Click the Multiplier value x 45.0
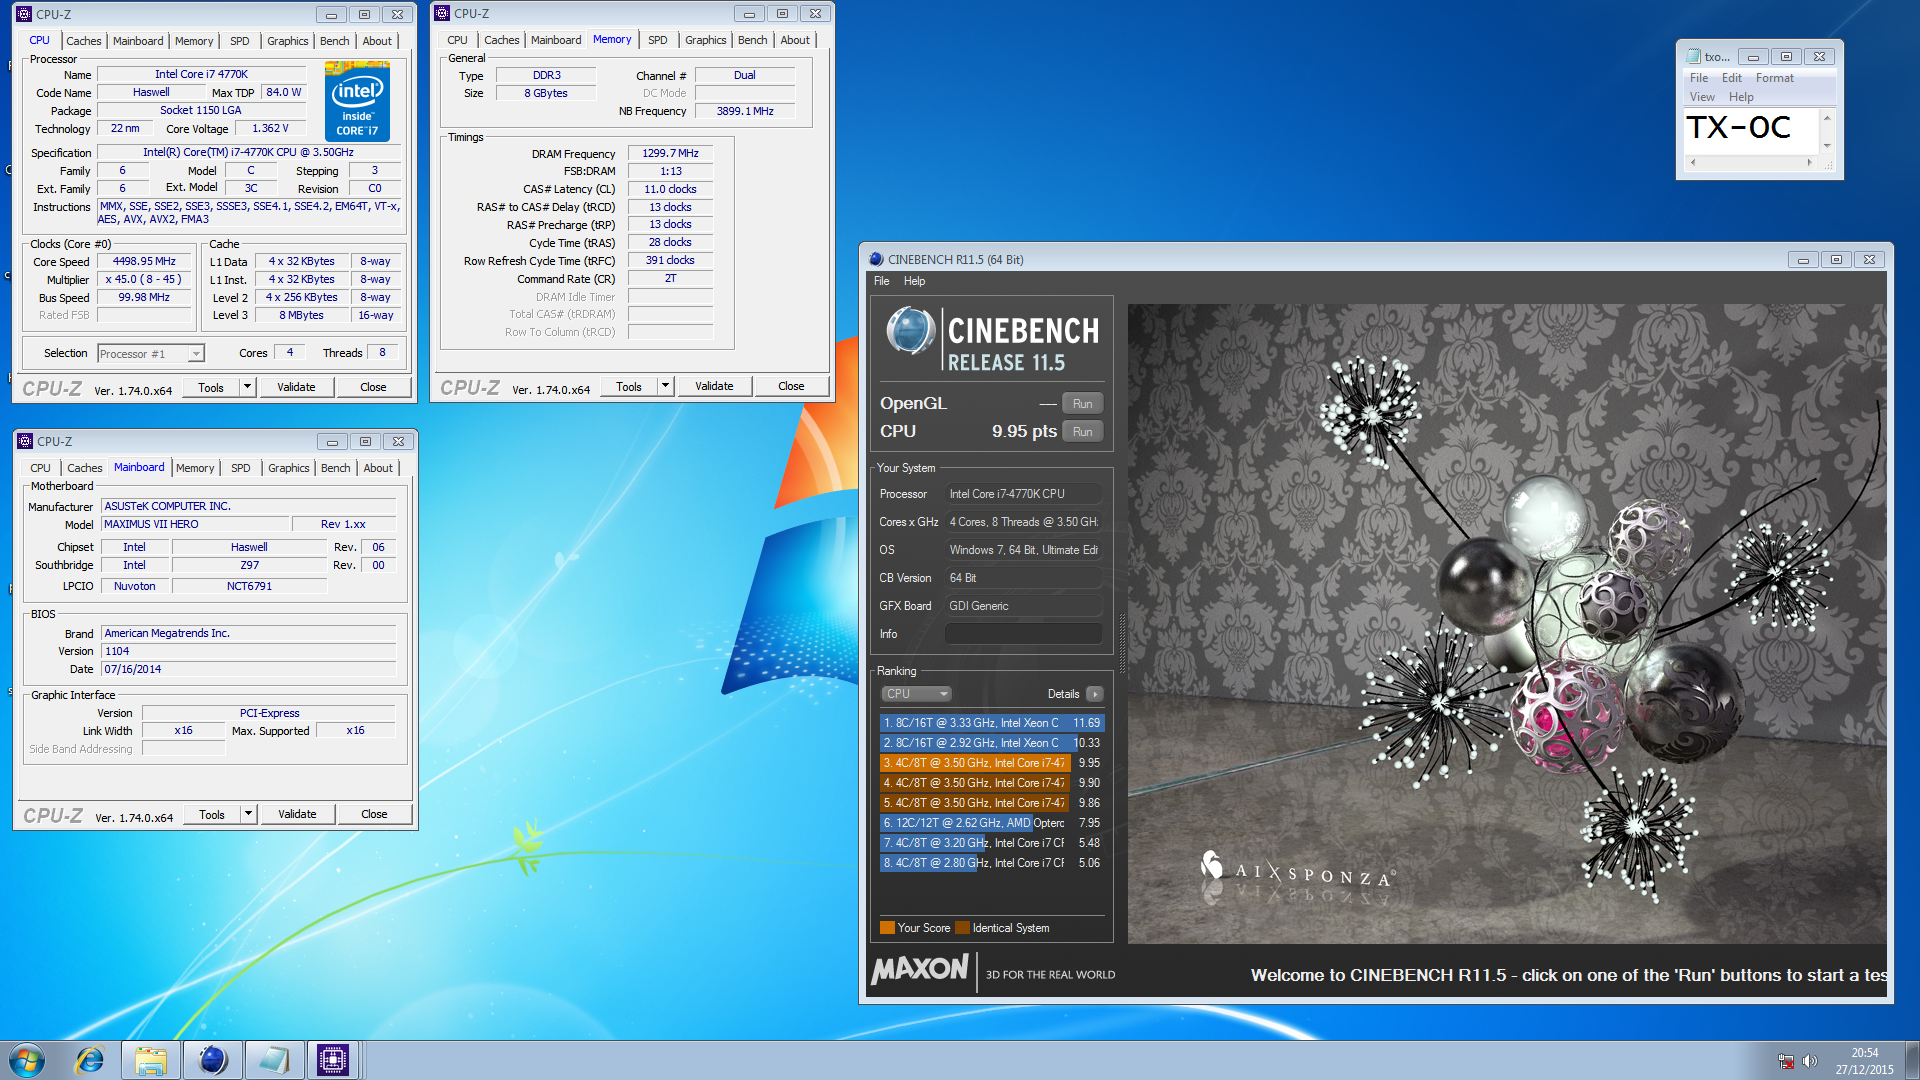 [144, 280]
